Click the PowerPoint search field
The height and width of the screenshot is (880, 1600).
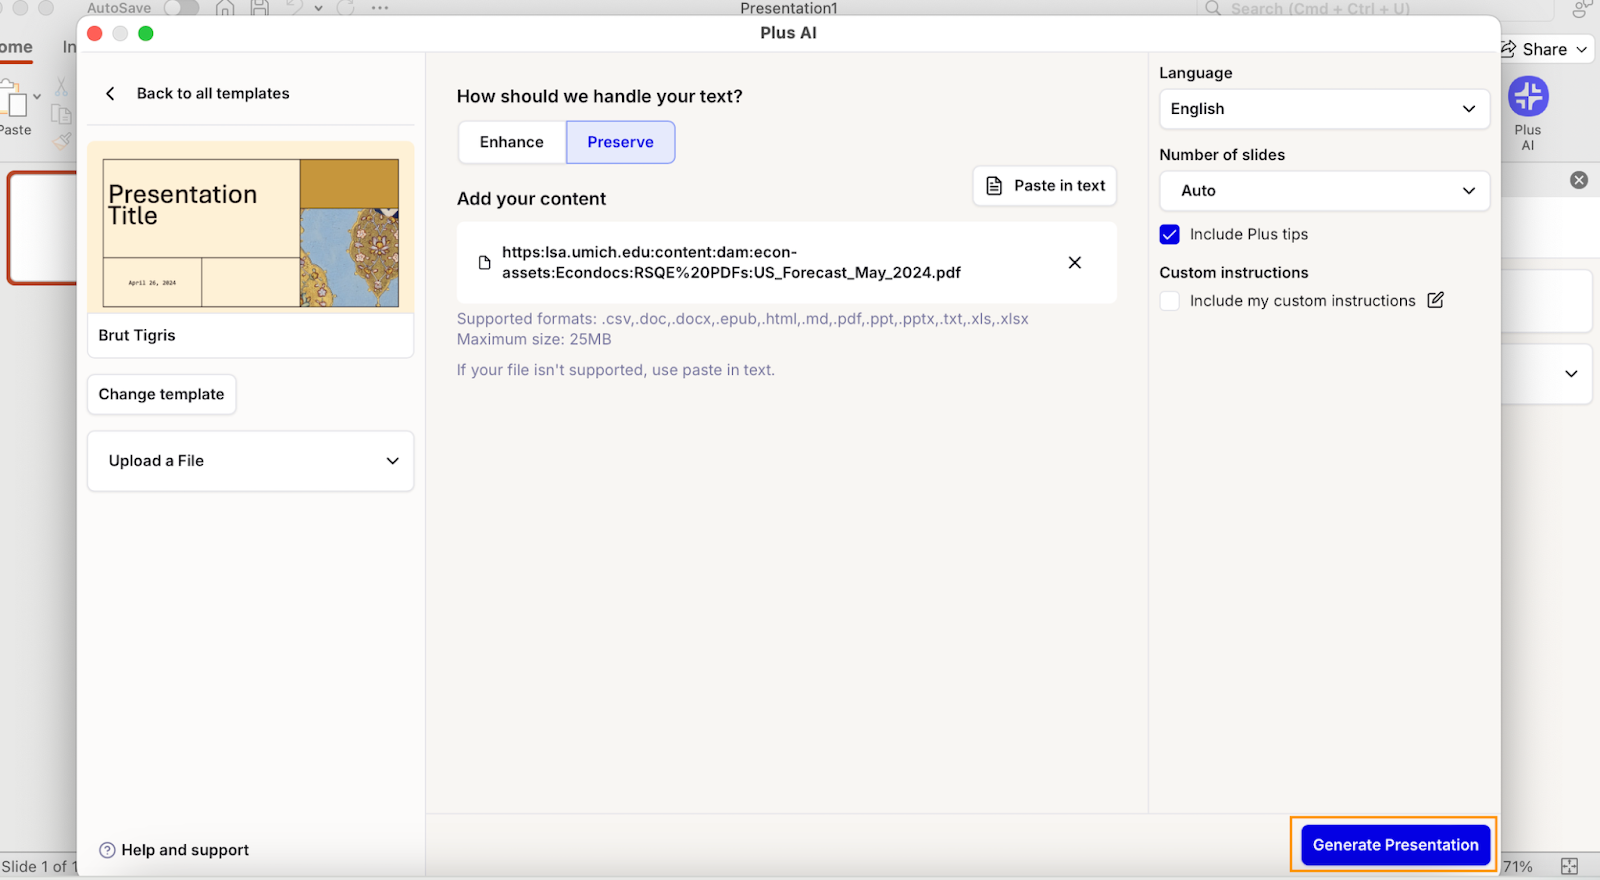tap(1375, 9)
